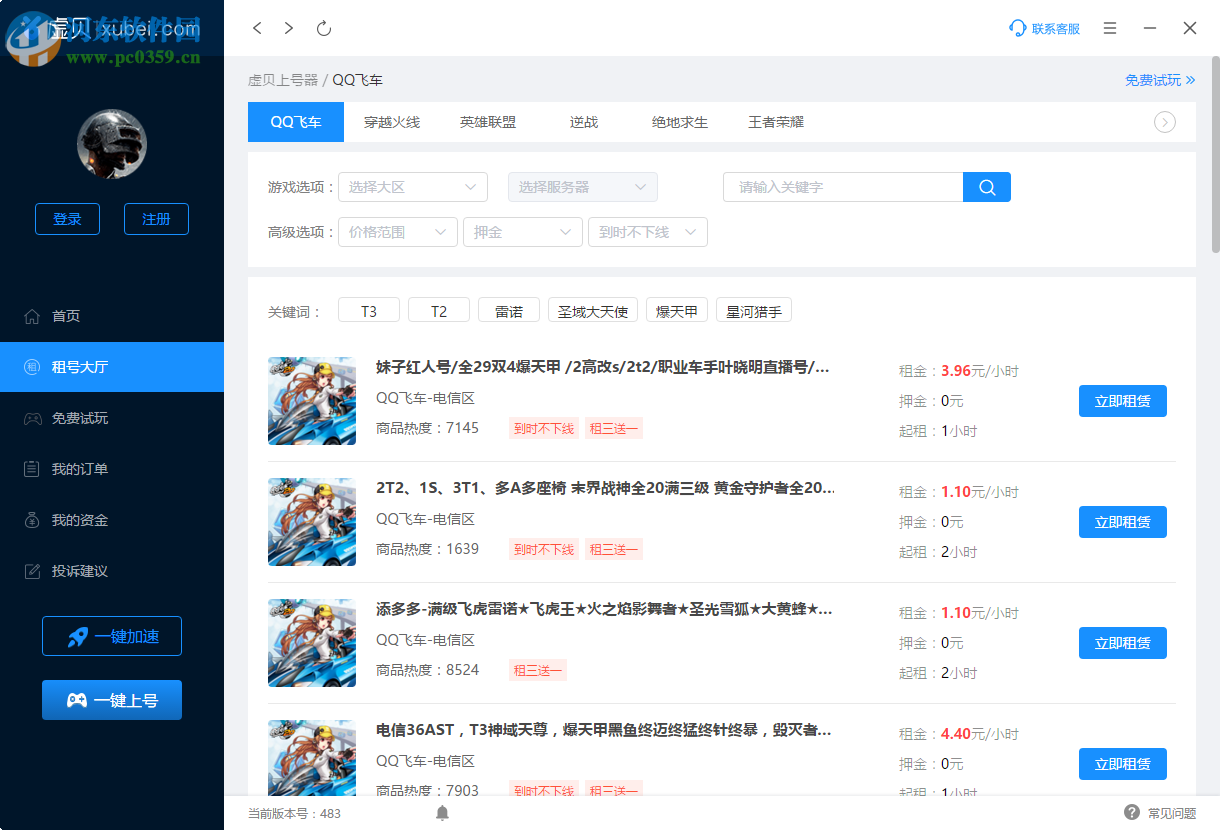
Task: Open the hamburger menu icon
Action: click(x=1109, y=28)
